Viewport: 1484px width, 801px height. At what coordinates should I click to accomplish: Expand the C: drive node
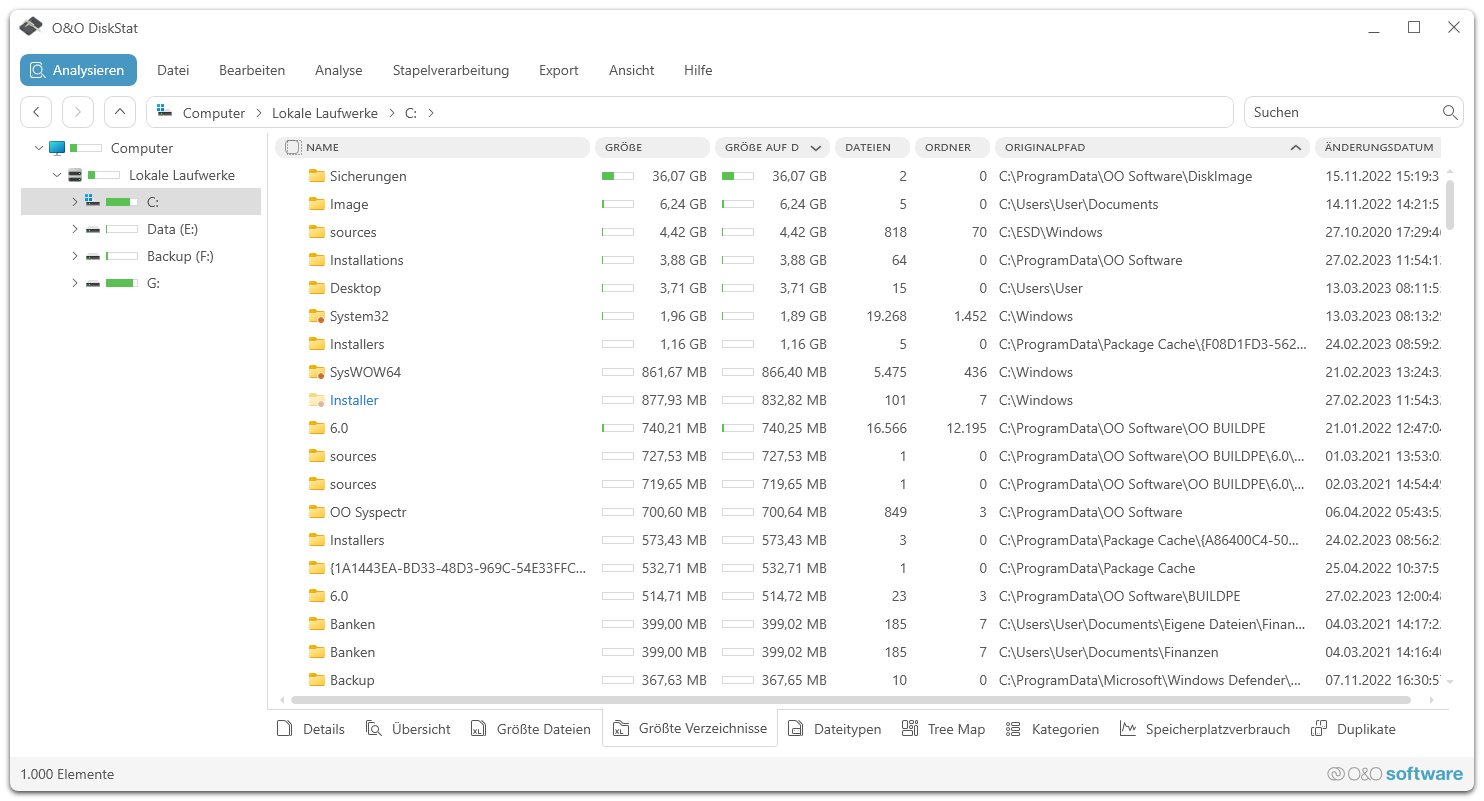(x=74, y=202)
